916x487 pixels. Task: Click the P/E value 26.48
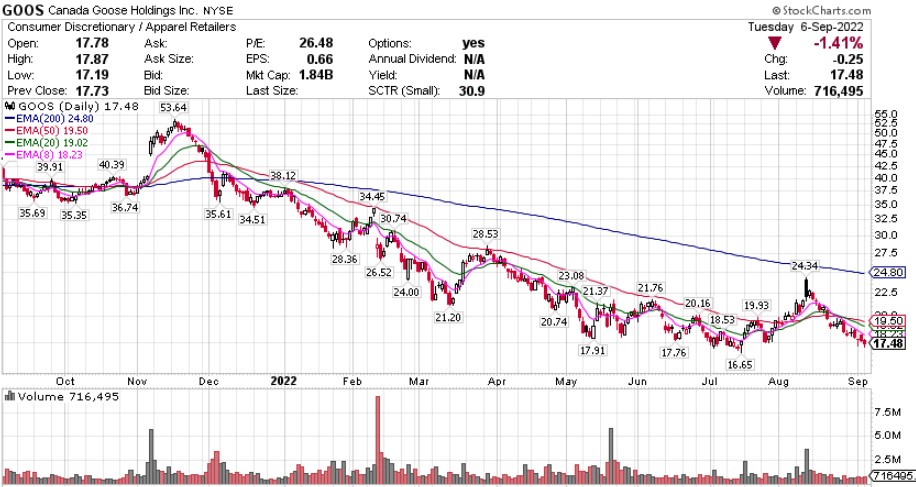316,43
